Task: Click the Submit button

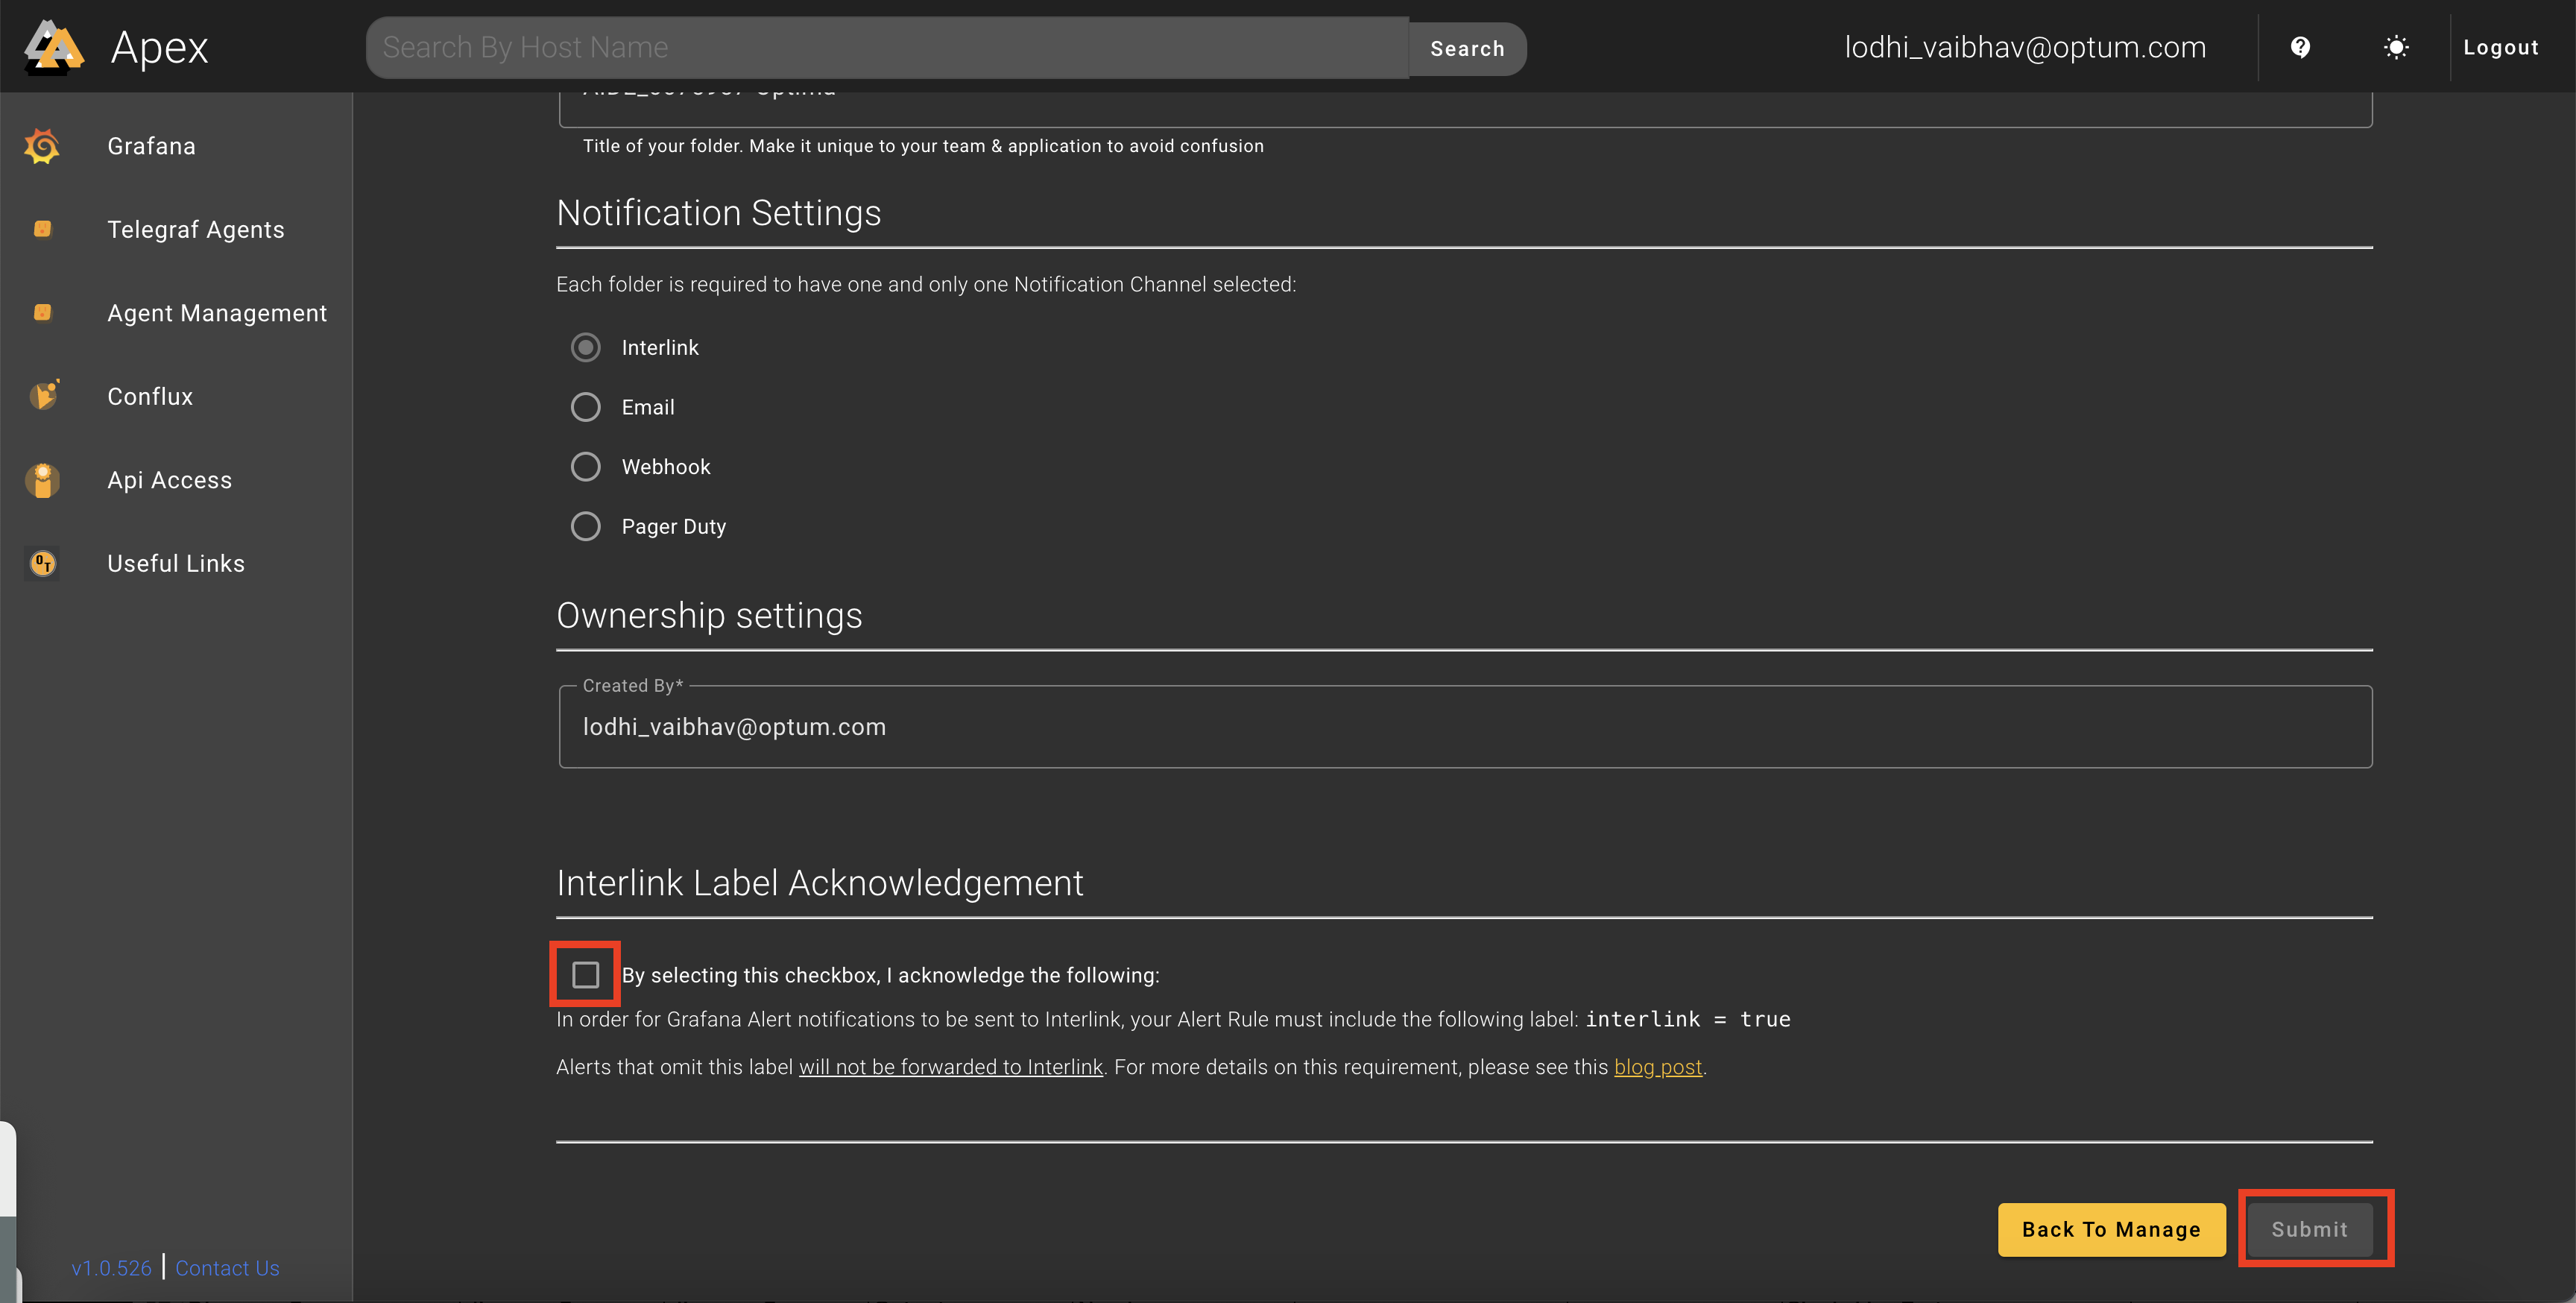Action: click(2309, 1229)
